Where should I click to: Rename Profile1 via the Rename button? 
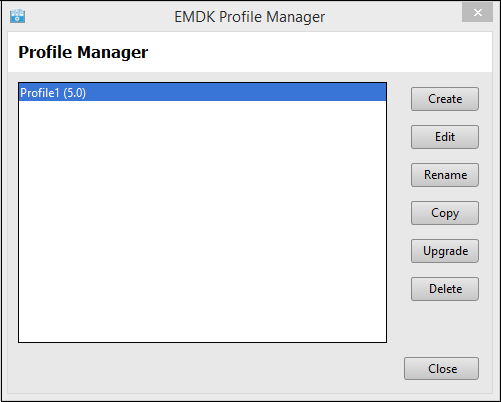[445, 175]
